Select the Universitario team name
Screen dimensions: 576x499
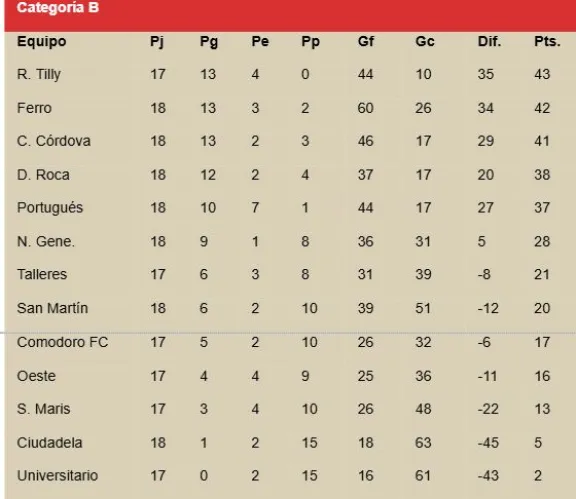57,475
